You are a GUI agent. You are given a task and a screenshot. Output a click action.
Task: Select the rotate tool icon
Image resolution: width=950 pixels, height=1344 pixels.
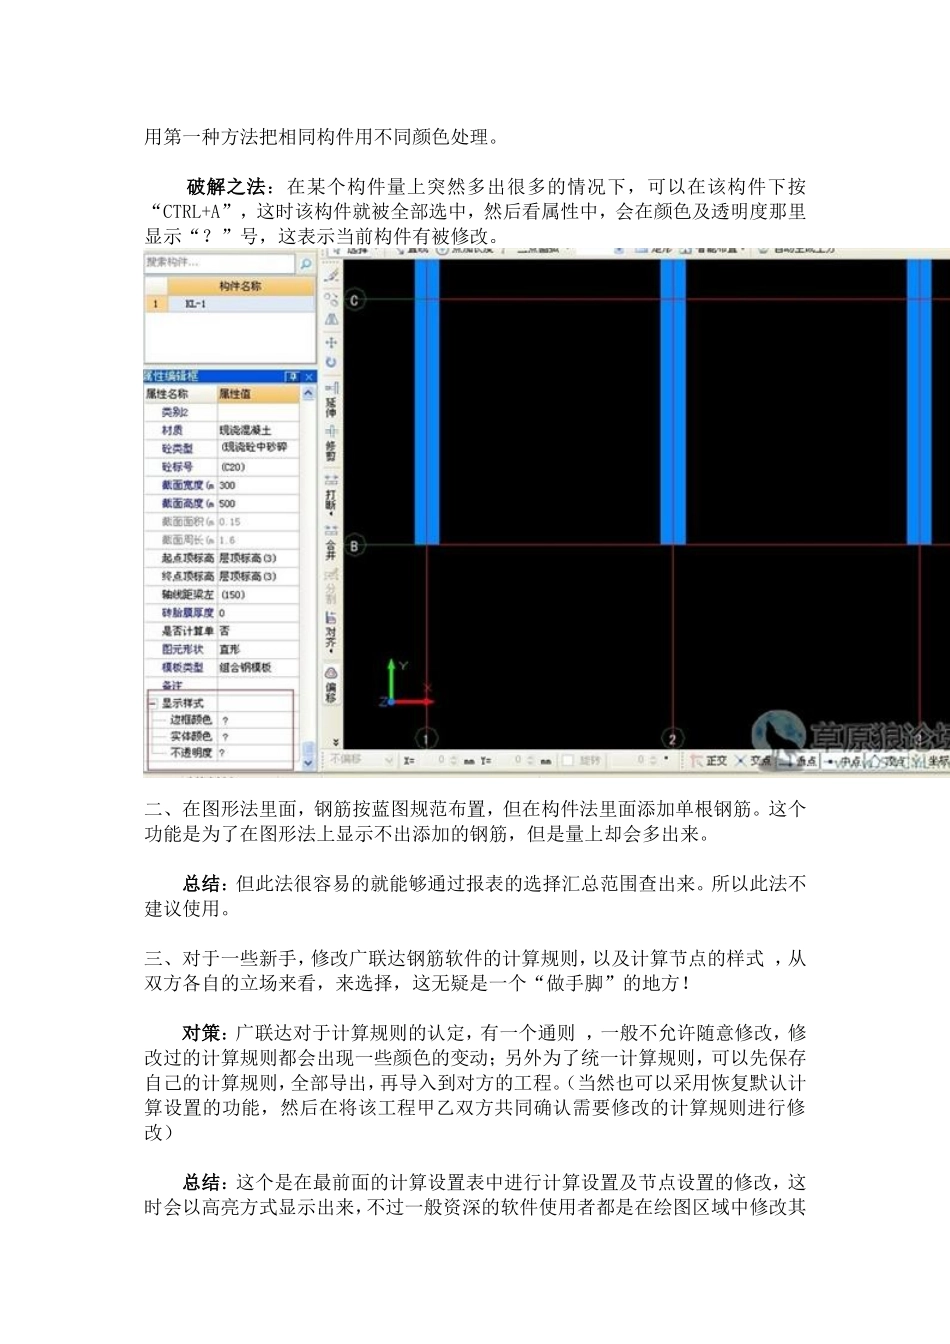point(332,363)
